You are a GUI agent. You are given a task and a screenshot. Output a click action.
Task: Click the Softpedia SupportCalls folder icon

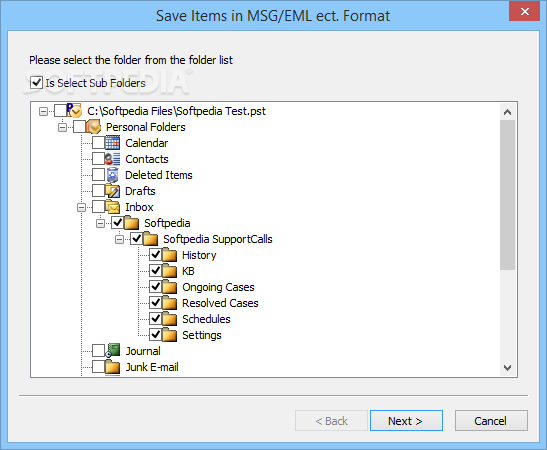tap(150, 239)
